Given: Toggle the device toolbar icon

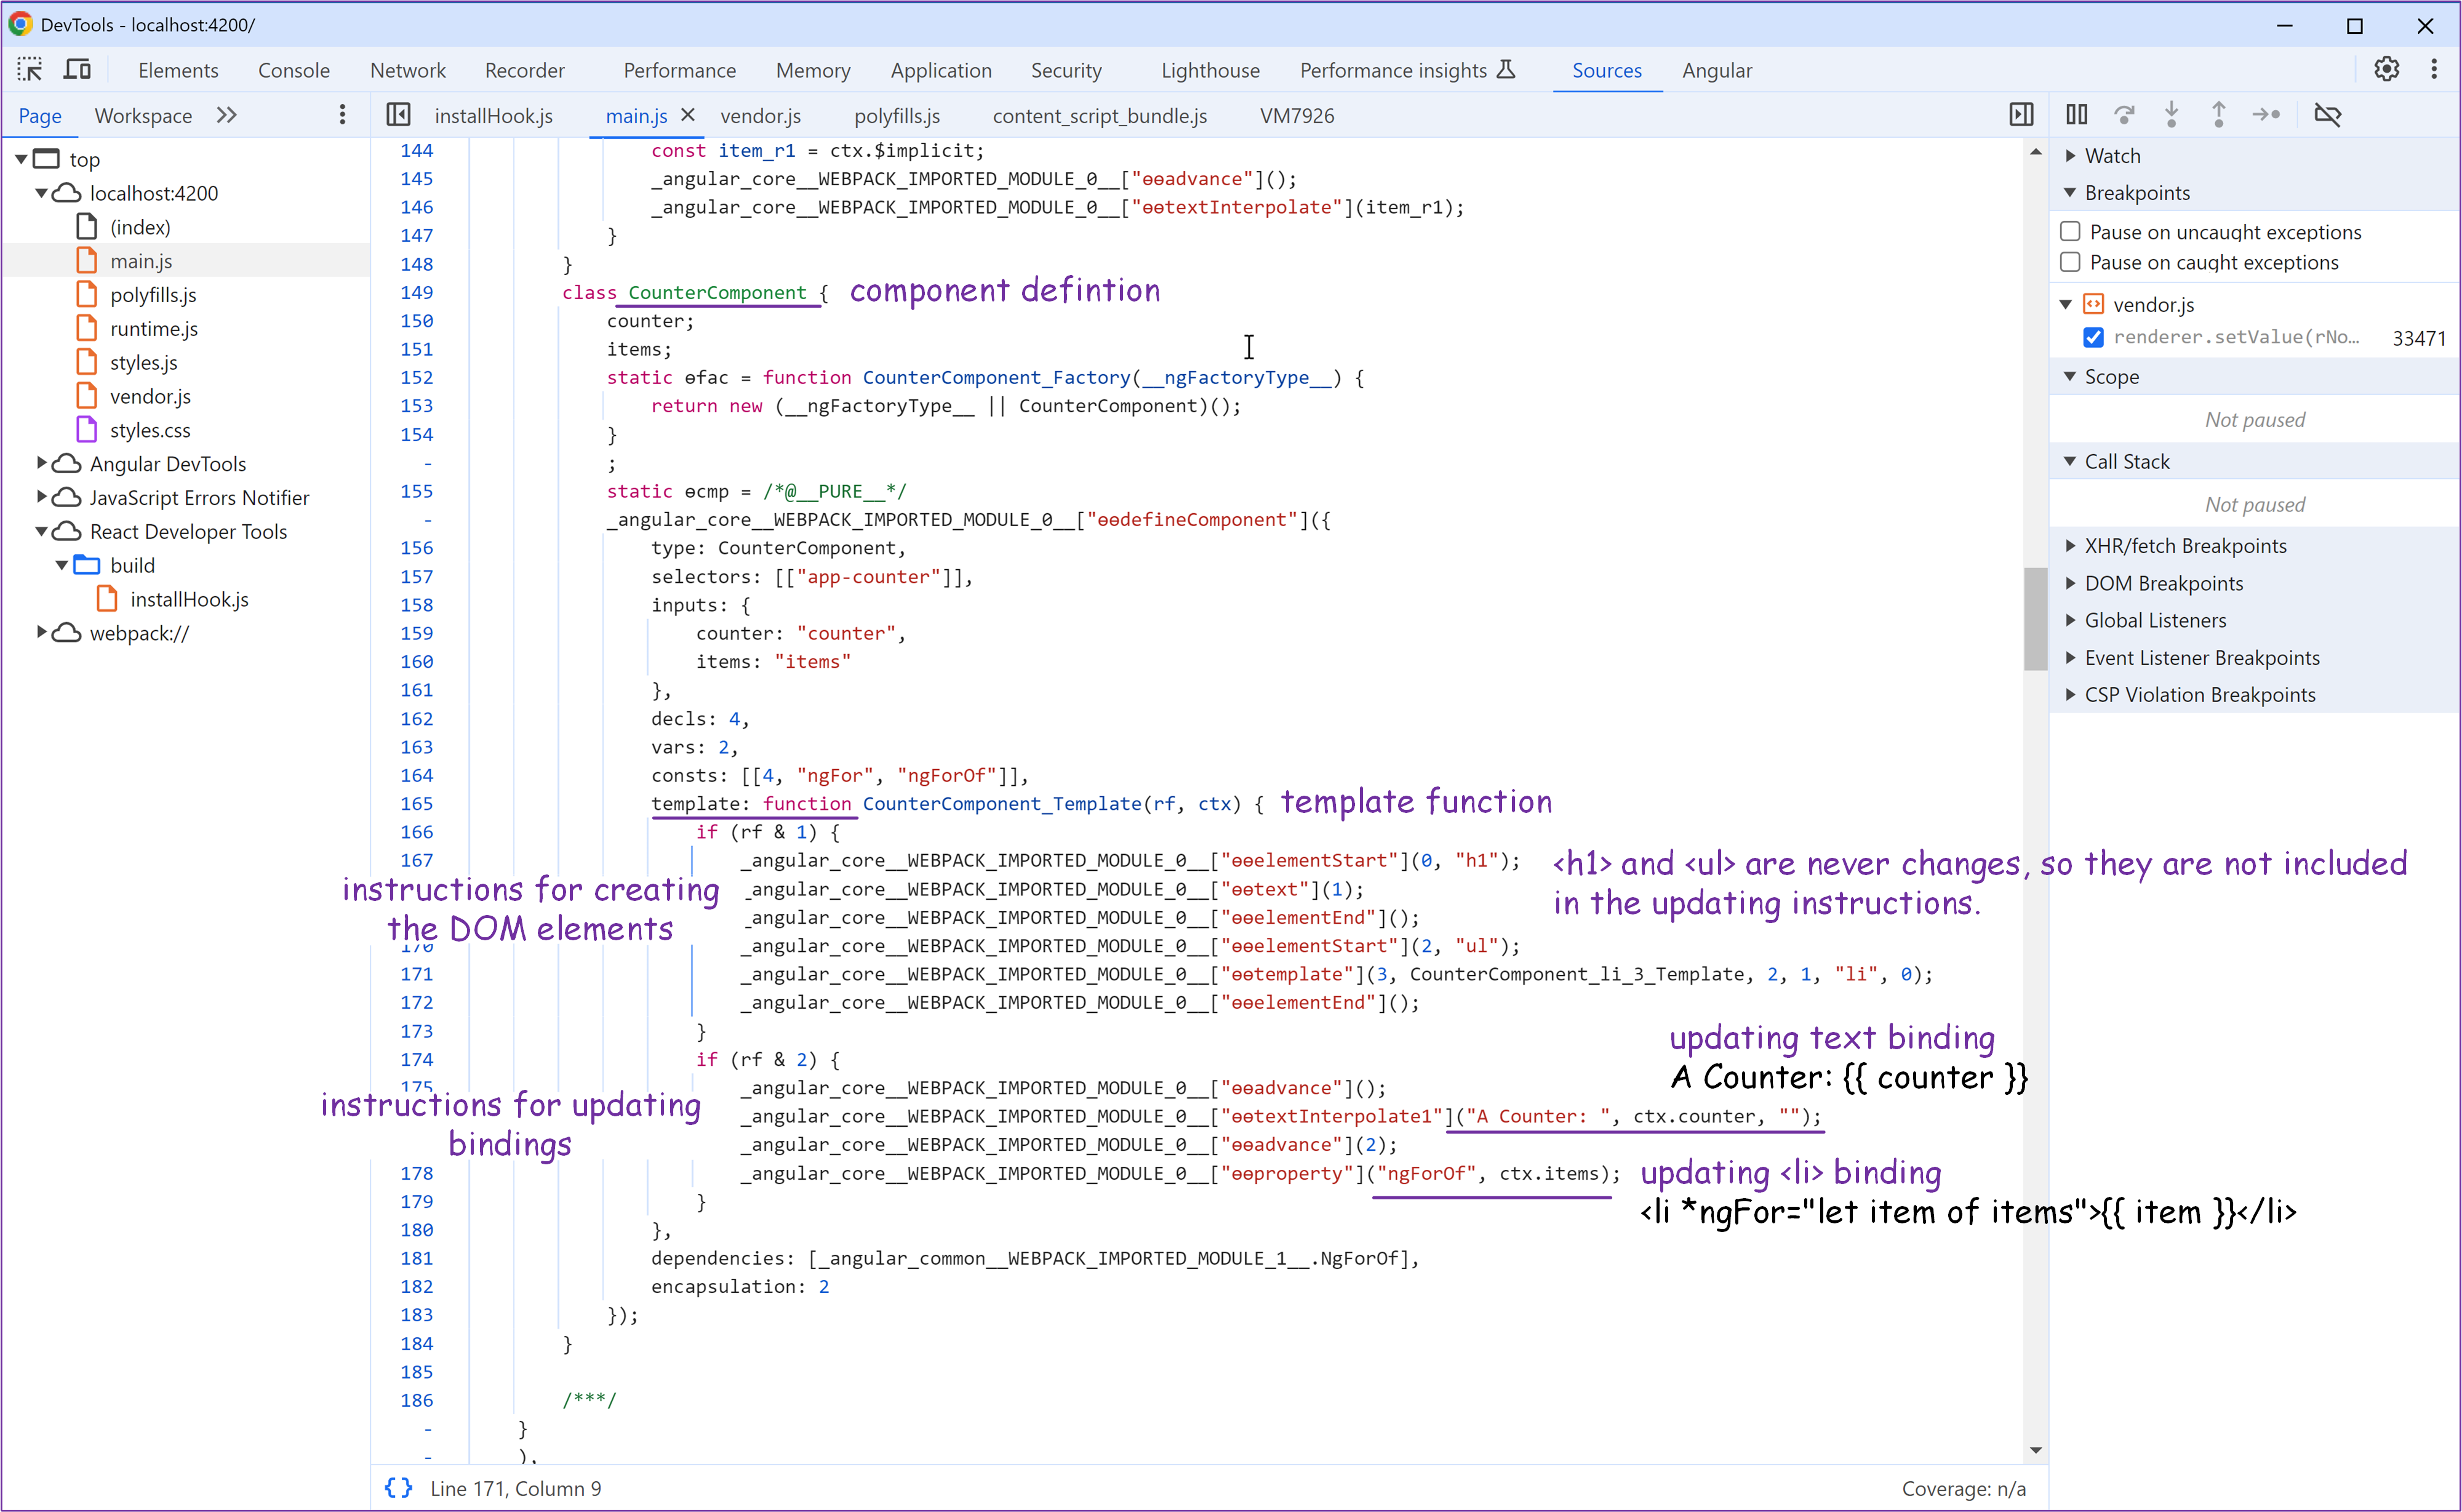Looking at the screenshot, I should tap(77, 70).
